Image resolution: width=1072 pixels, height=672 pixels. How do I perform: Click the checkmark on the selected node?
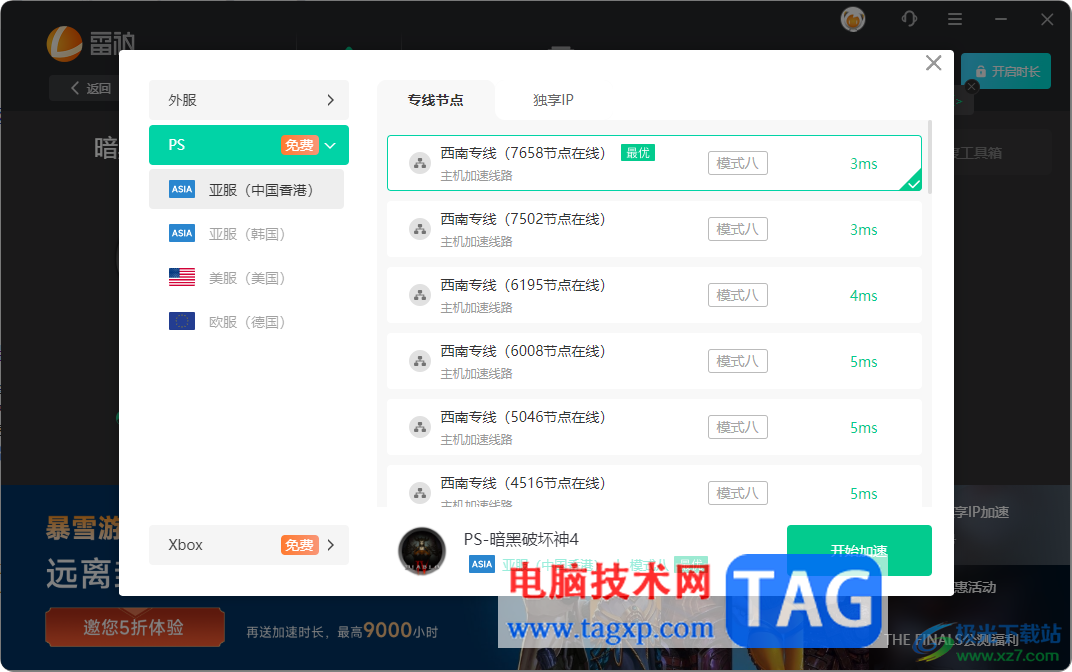(x=913, y=183)
